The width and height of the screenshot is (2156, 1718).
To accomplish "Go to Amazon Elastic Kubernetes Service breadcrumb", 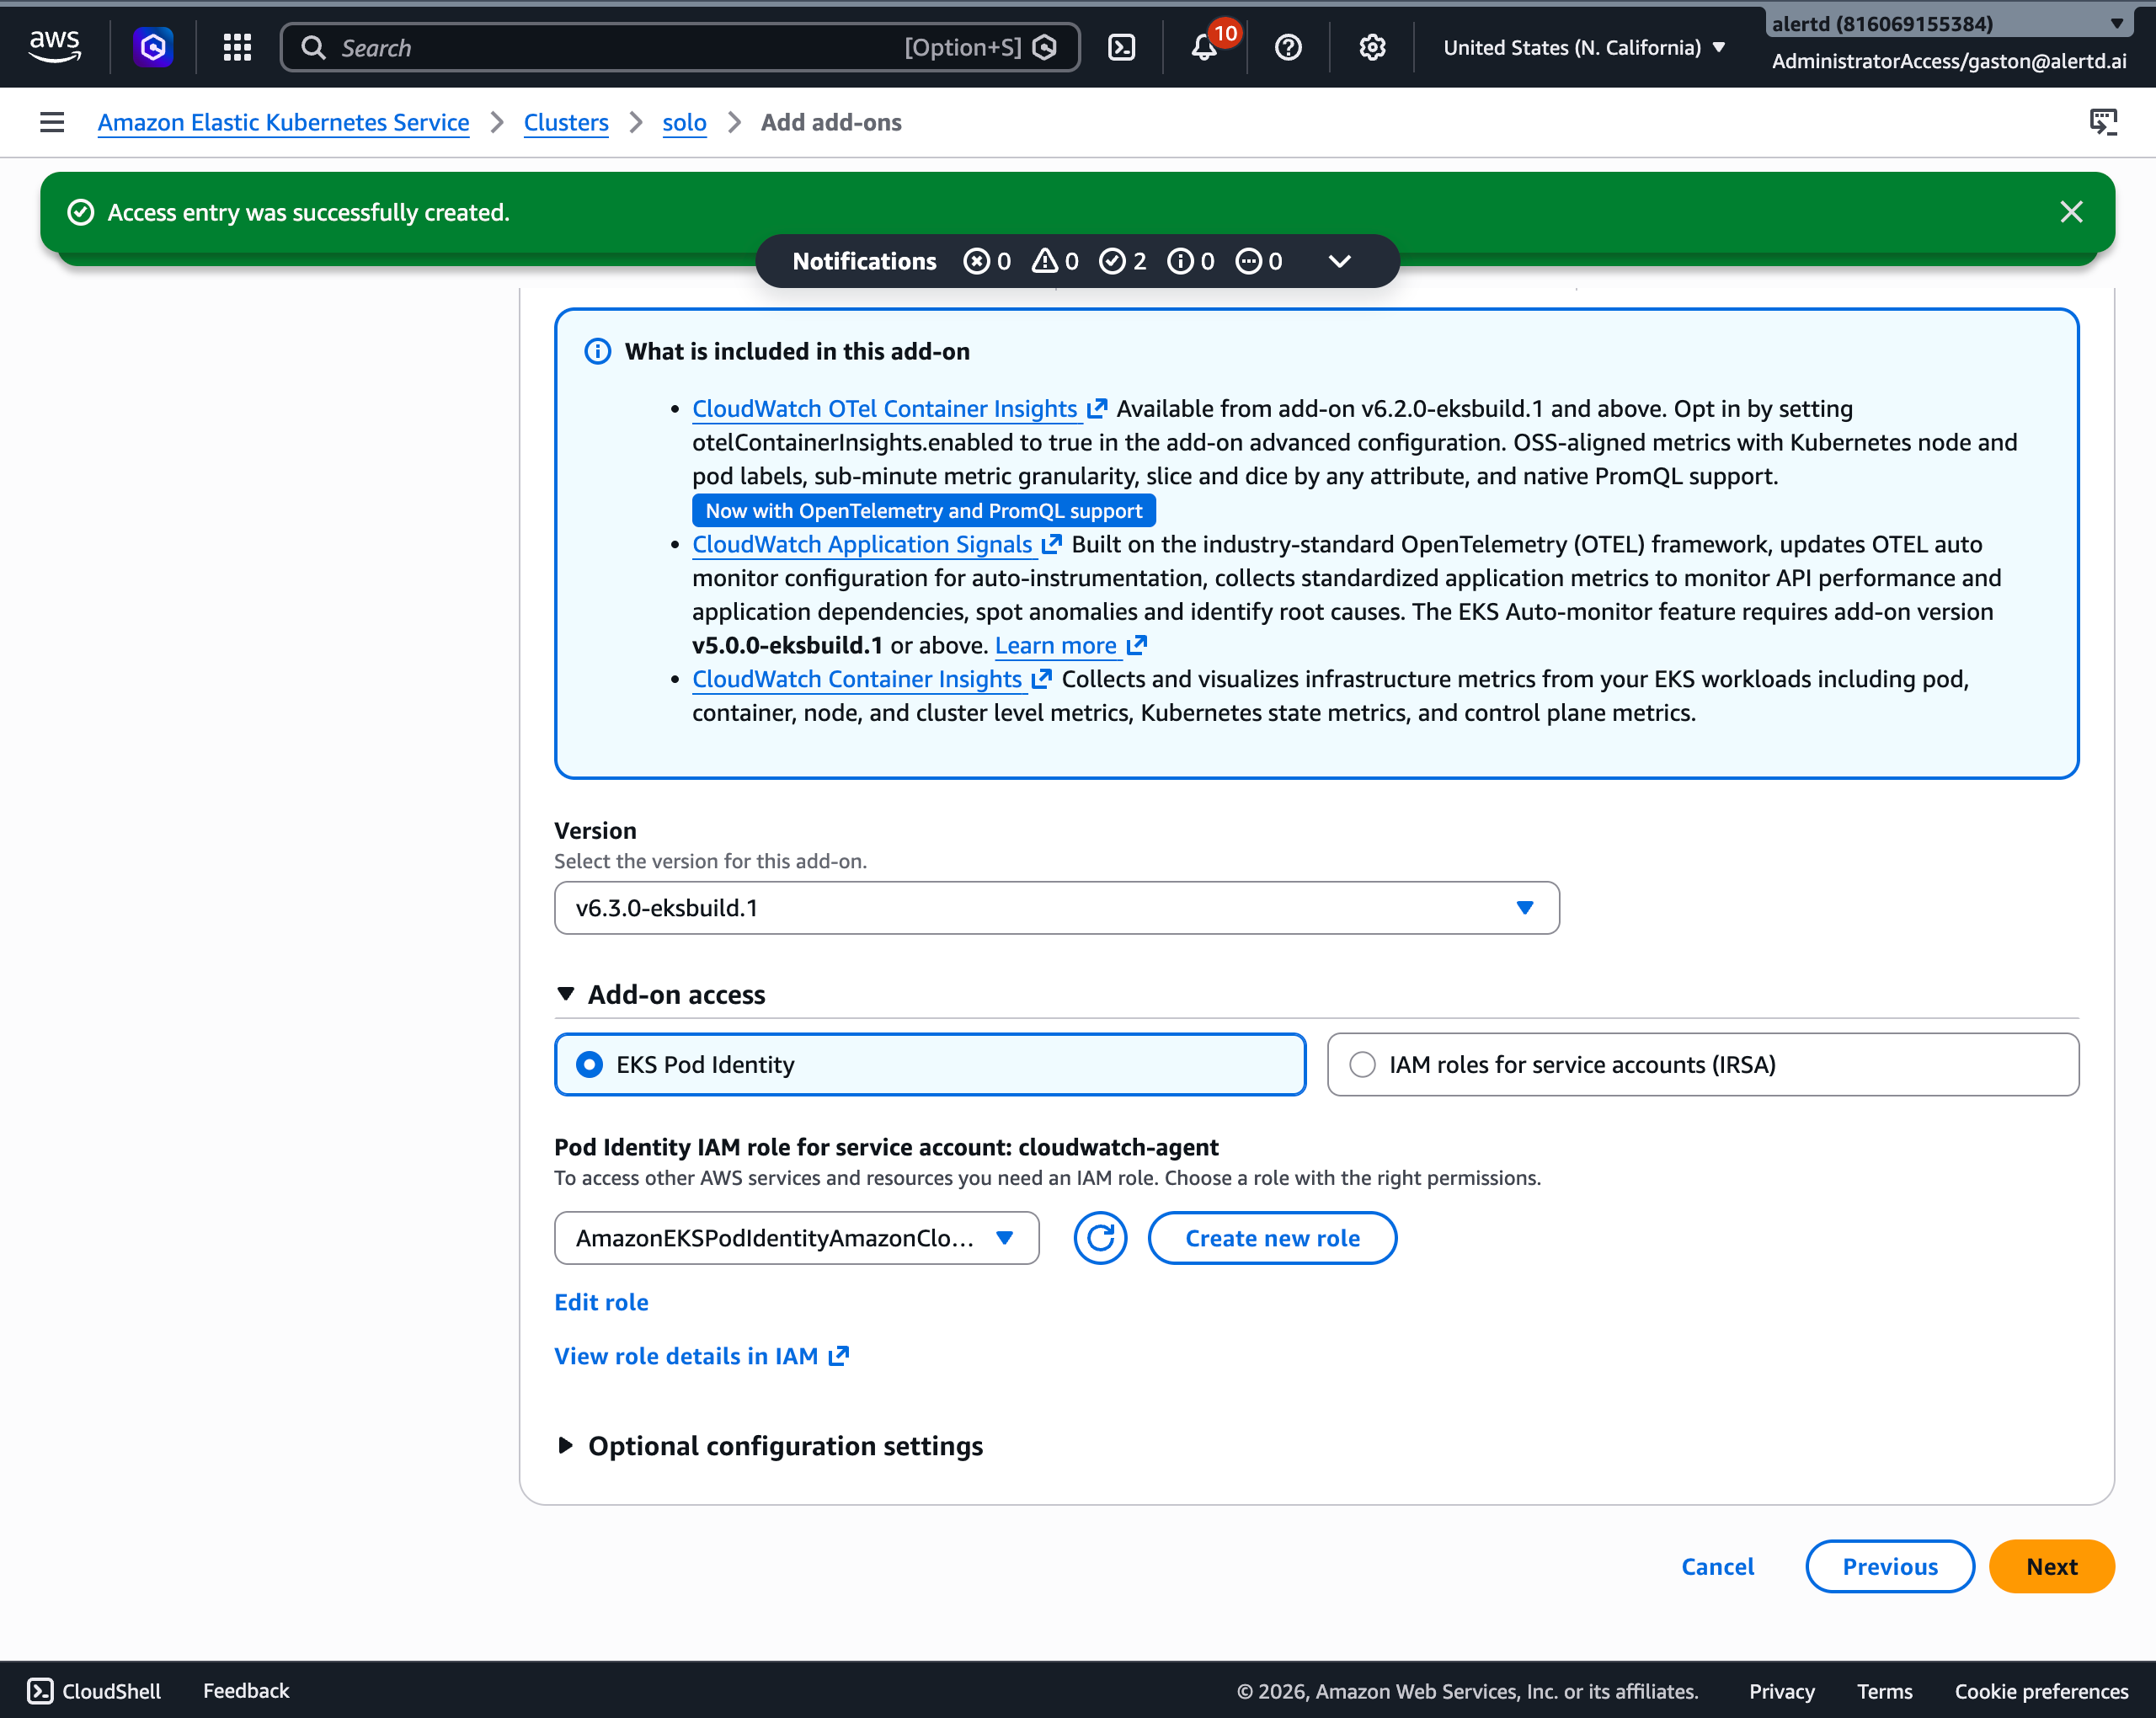I will tap(283, 122).
